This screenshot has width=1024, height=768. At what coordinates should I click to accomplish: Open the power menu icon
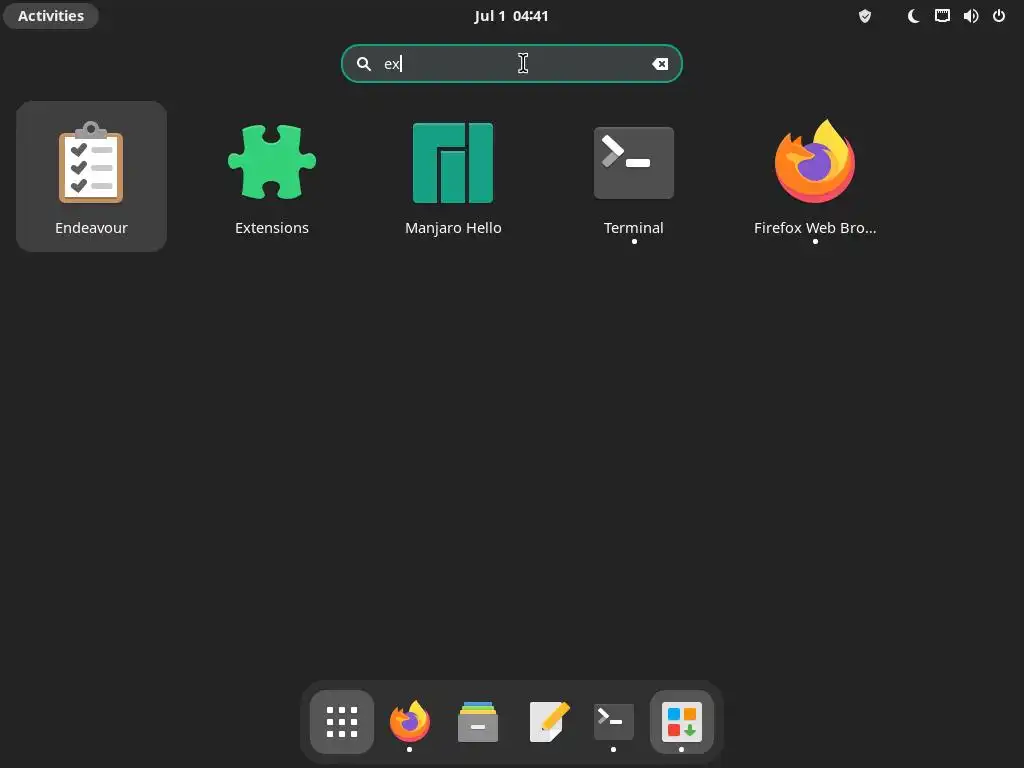pyautogui.click(x=999, y=16)
